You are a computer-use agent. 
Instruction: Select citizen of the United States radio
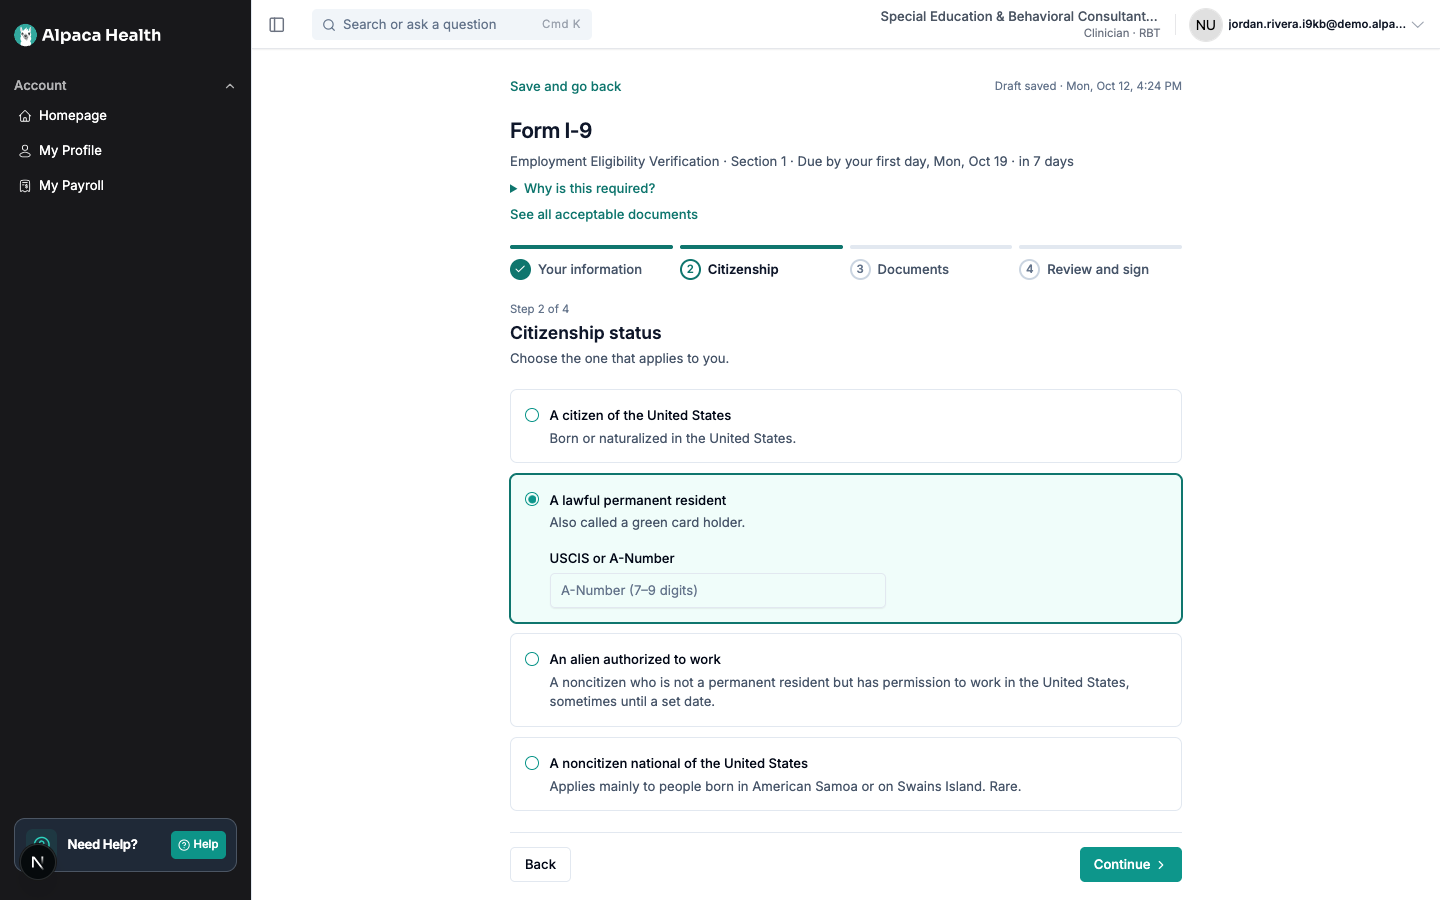532,415
